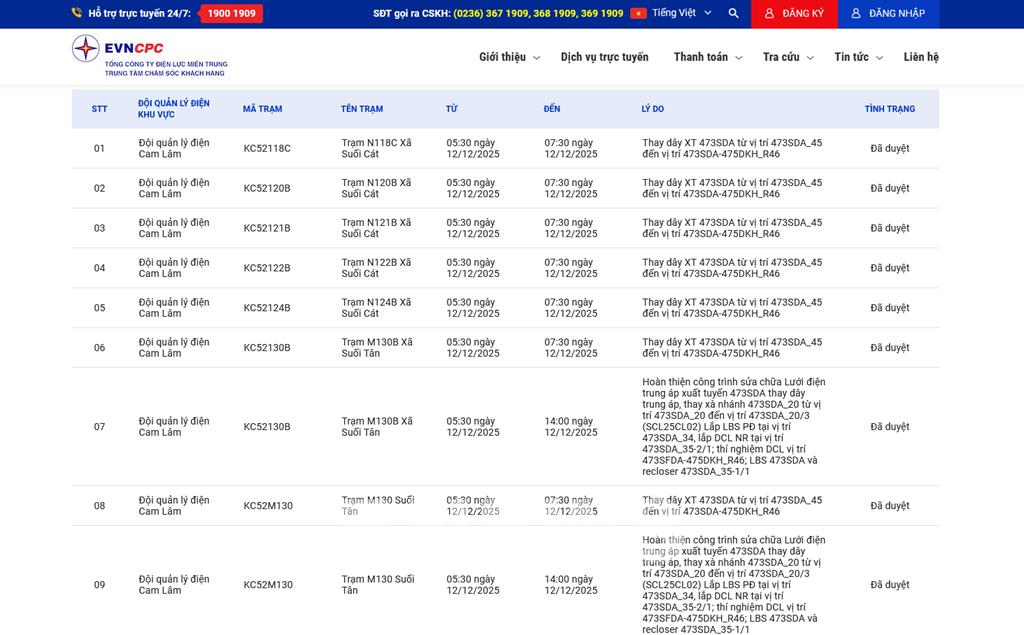Image resolution: width=1024 pixels, height=635 pixels.
Task: Click the TÌNH TRẠNG column header
Action: pyautogui.click(x=889, y=109)
